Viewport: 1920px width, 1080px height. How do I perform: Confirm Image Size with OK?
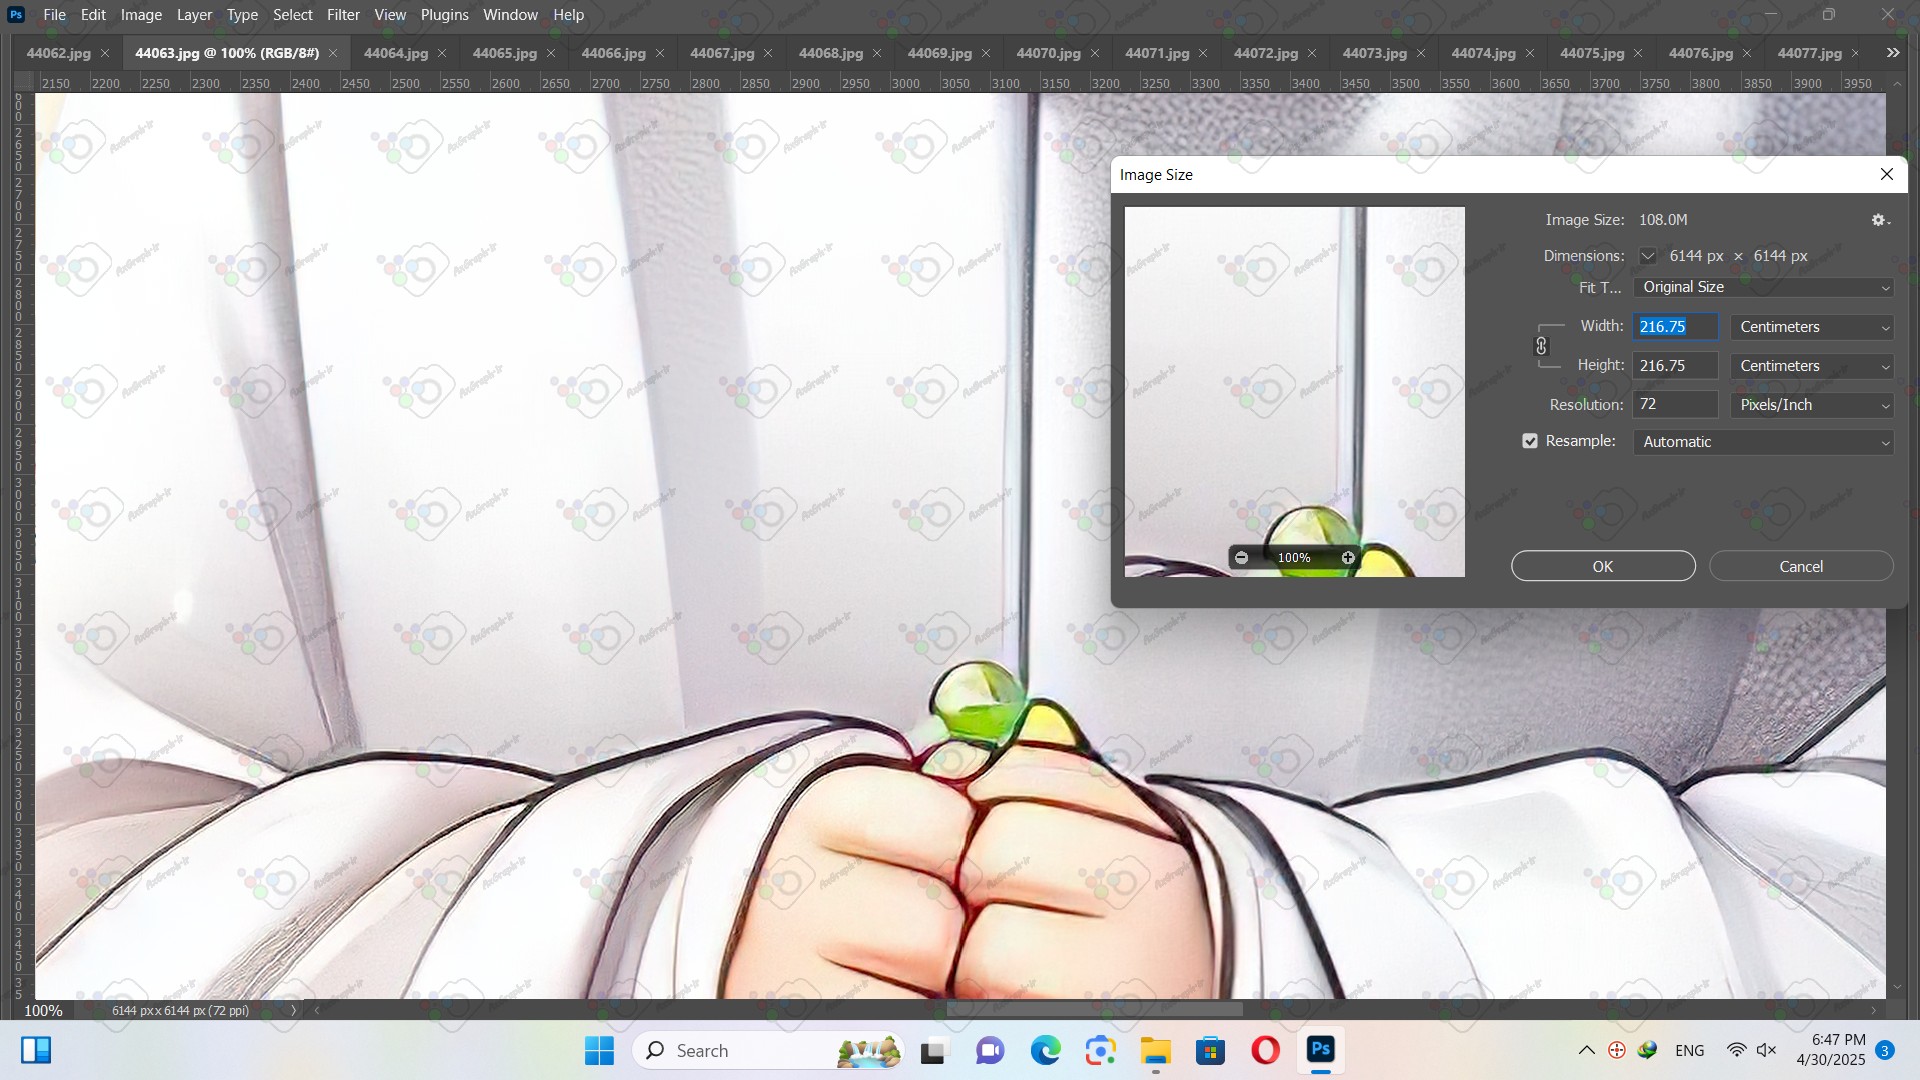click(x=1603, y=566)
